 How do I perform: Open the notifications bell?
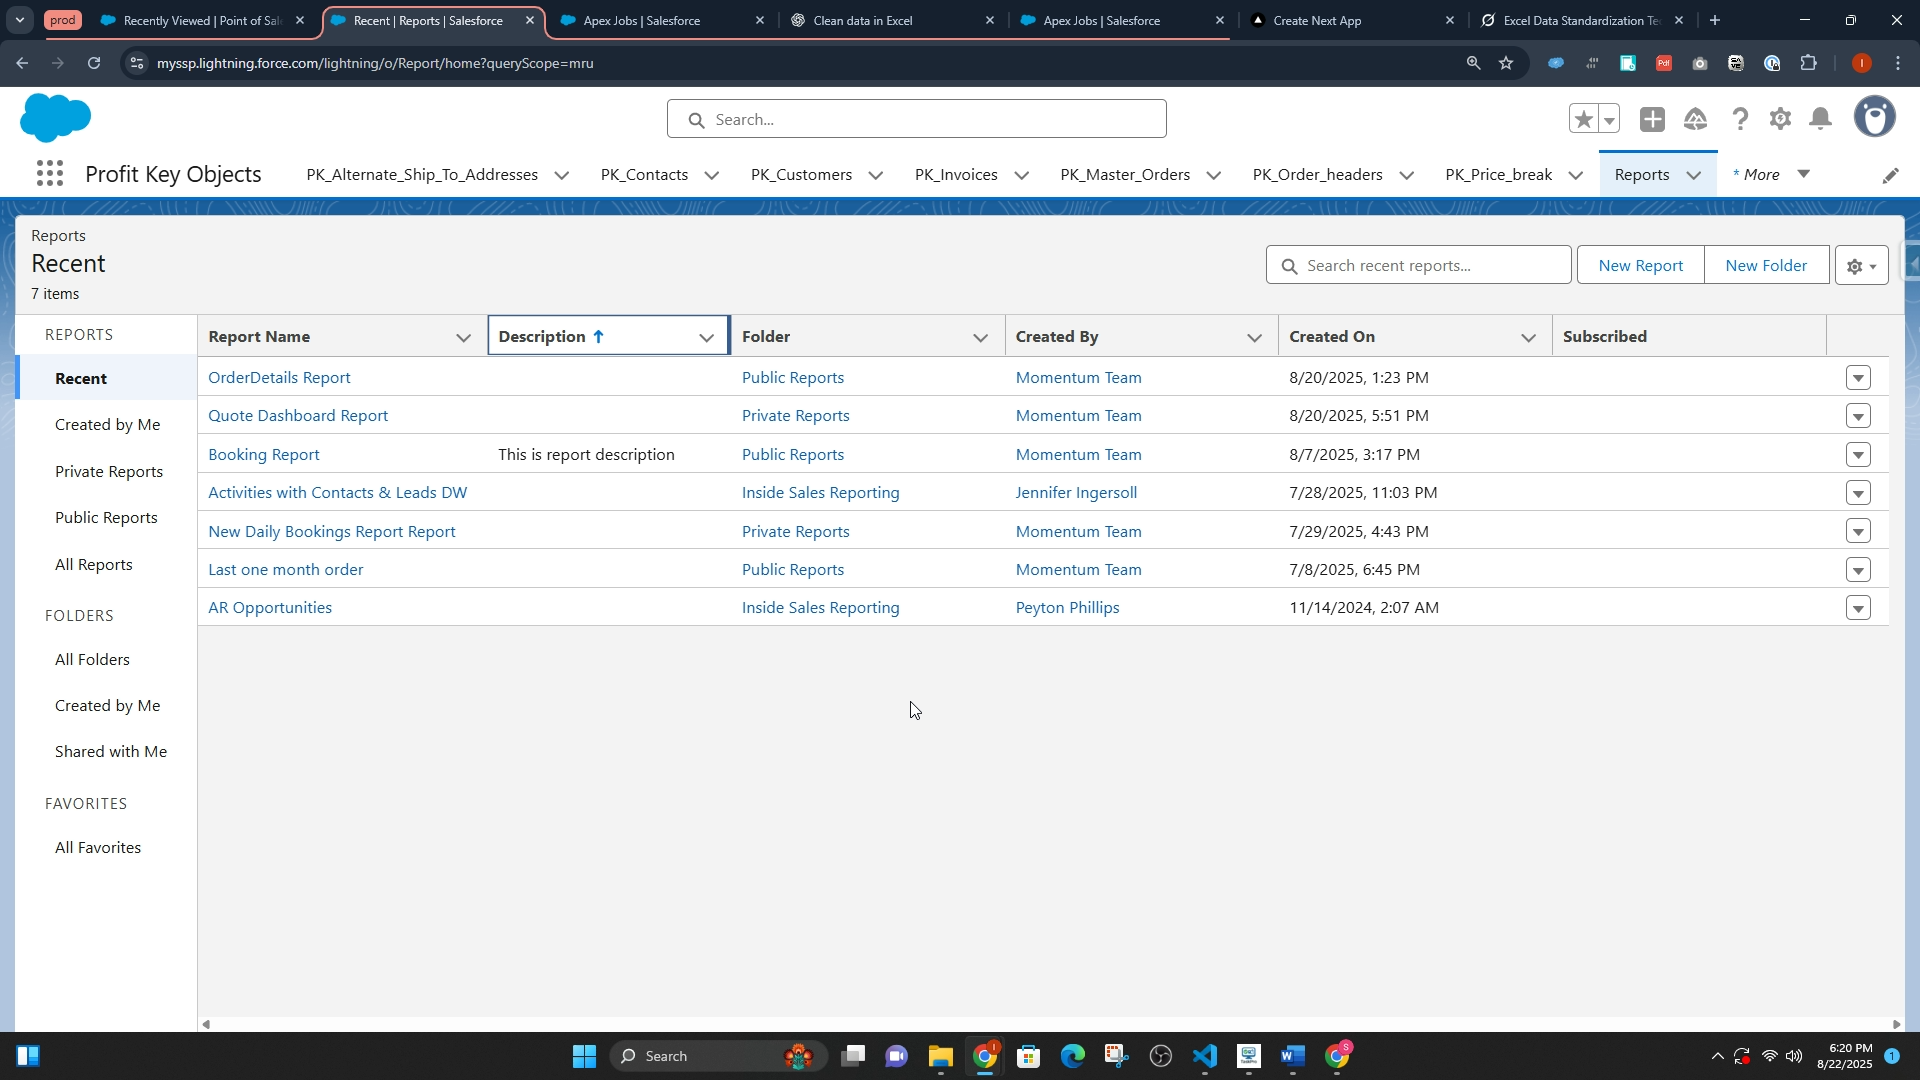pos(1821,119)
